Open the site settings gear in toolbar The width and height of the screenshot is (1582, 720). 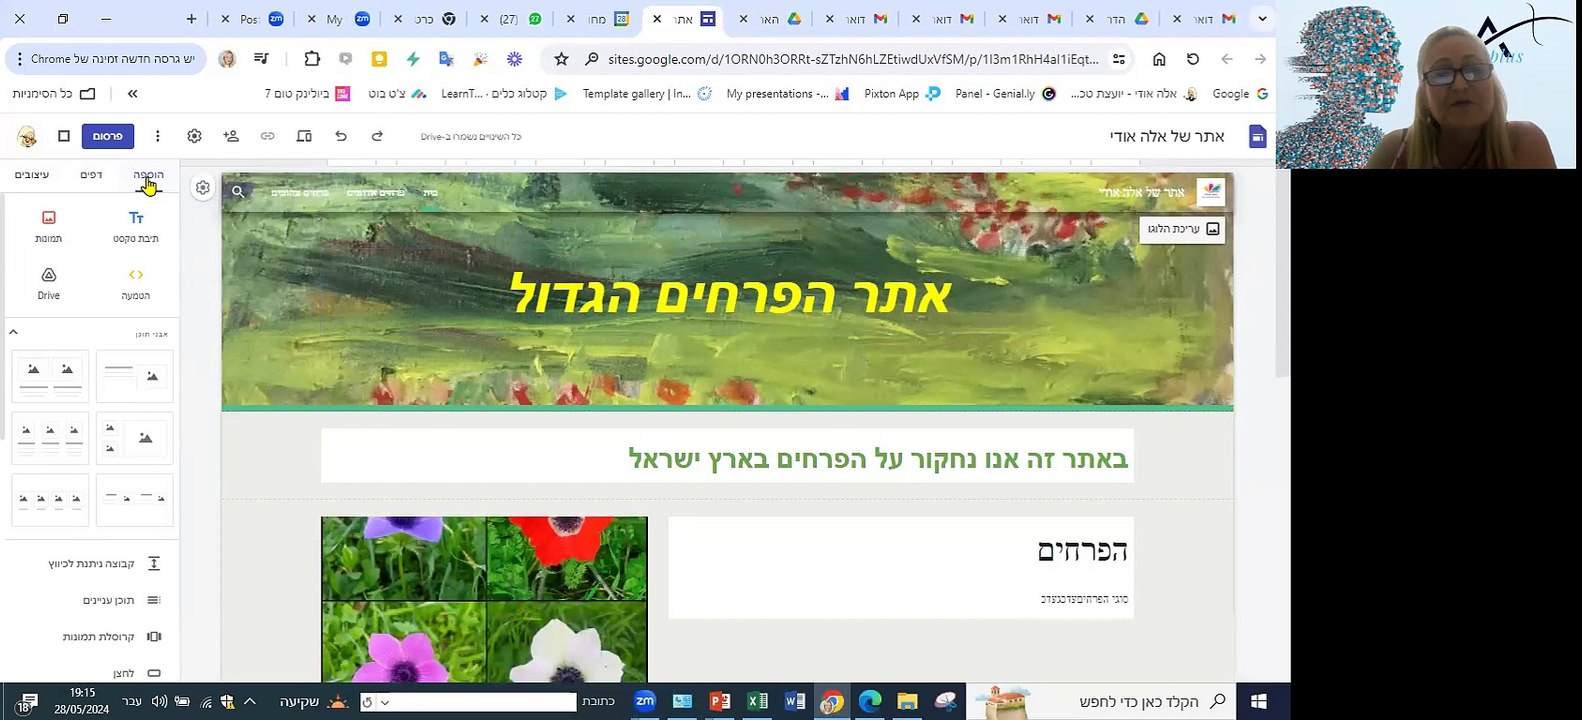194,136
